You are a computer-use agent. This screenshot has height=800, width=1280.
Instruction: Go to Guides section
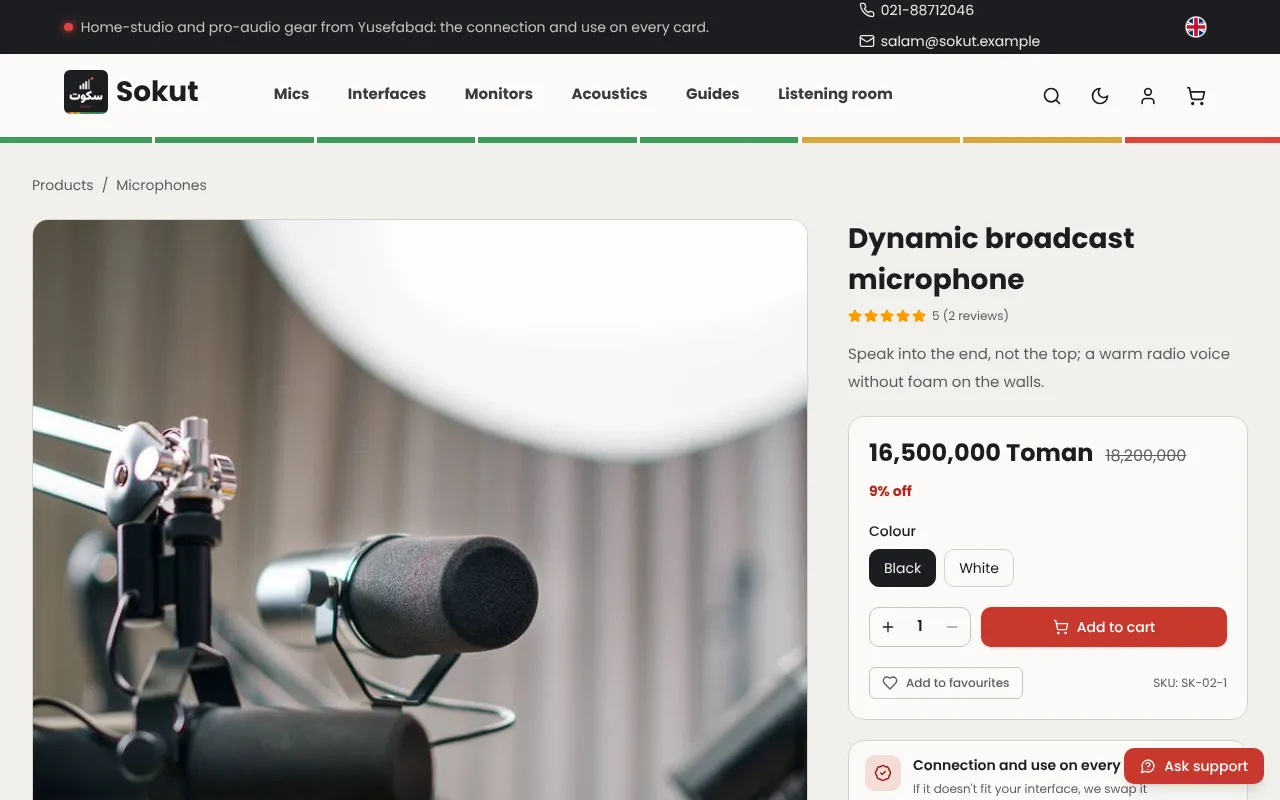[x=713, y=94]
